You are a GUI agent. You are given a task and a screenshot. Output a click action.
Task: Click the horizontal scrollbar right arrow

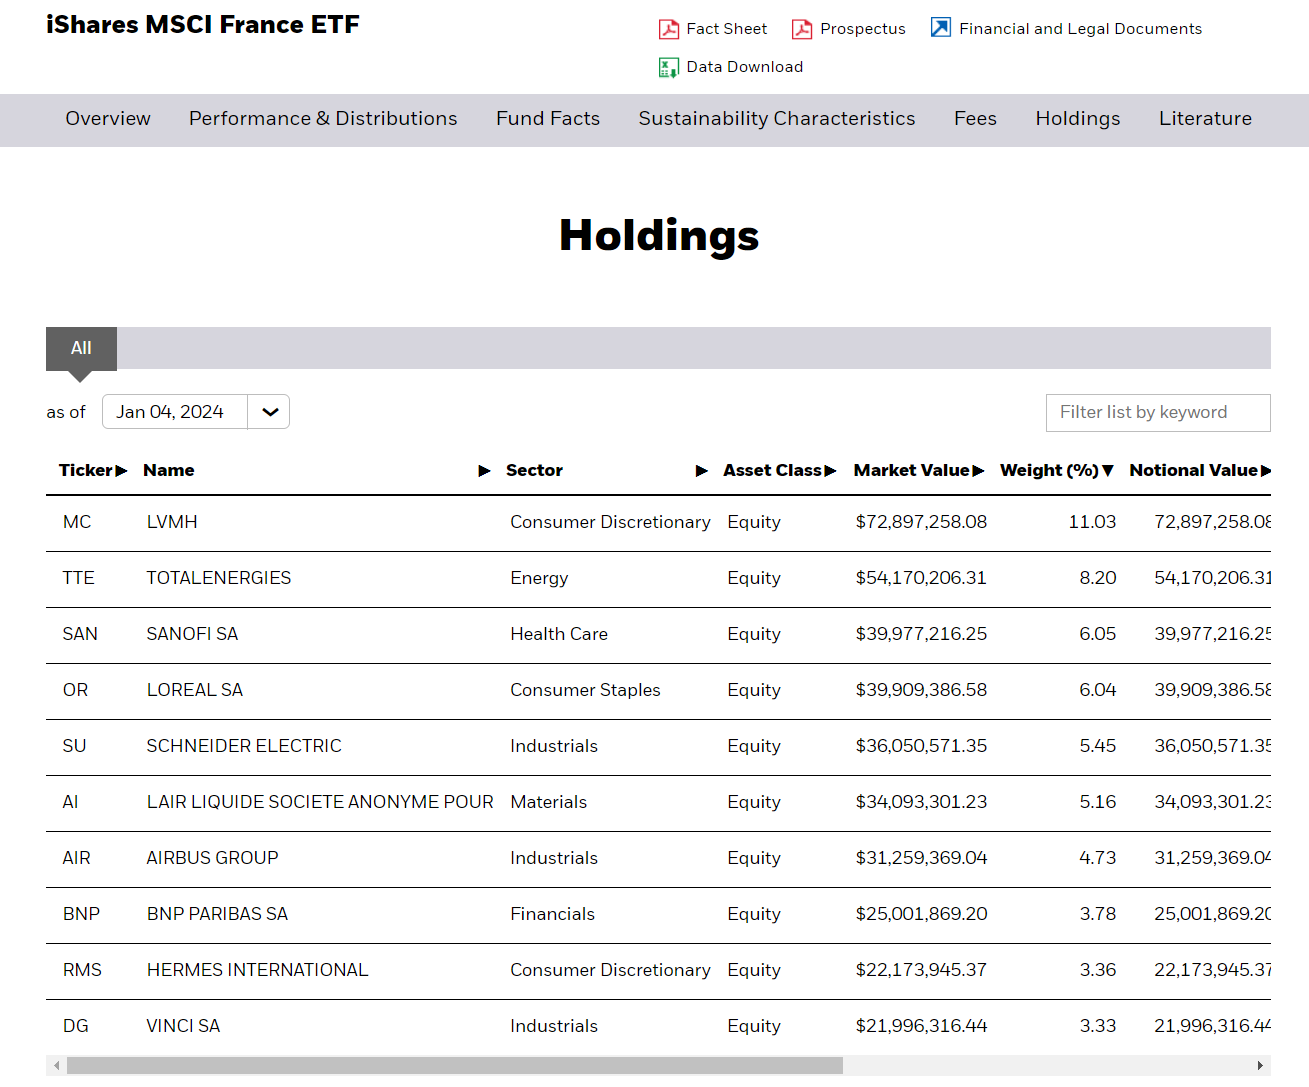[1260, 1066]
